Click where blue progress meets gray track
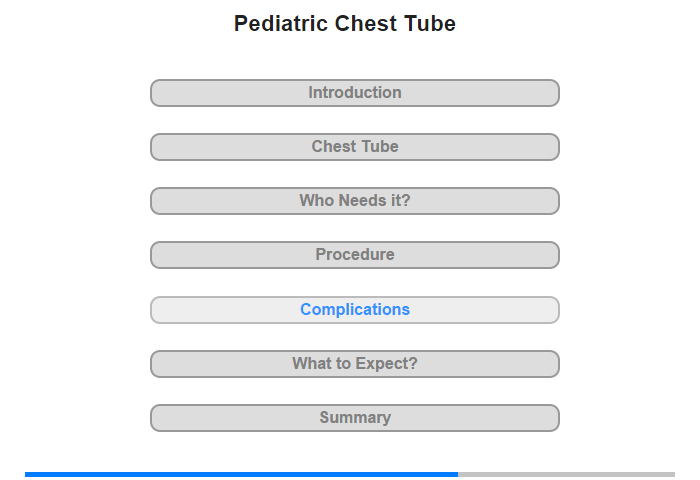This screenshot has height=480, width=700. (458, 474)
